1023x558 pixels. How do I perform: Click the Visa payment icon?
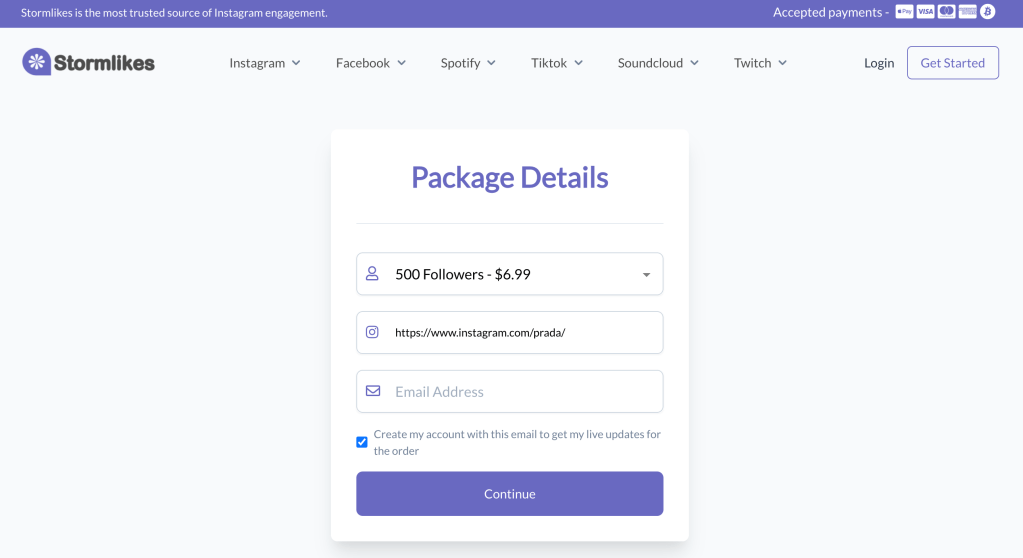coord(925,12)
